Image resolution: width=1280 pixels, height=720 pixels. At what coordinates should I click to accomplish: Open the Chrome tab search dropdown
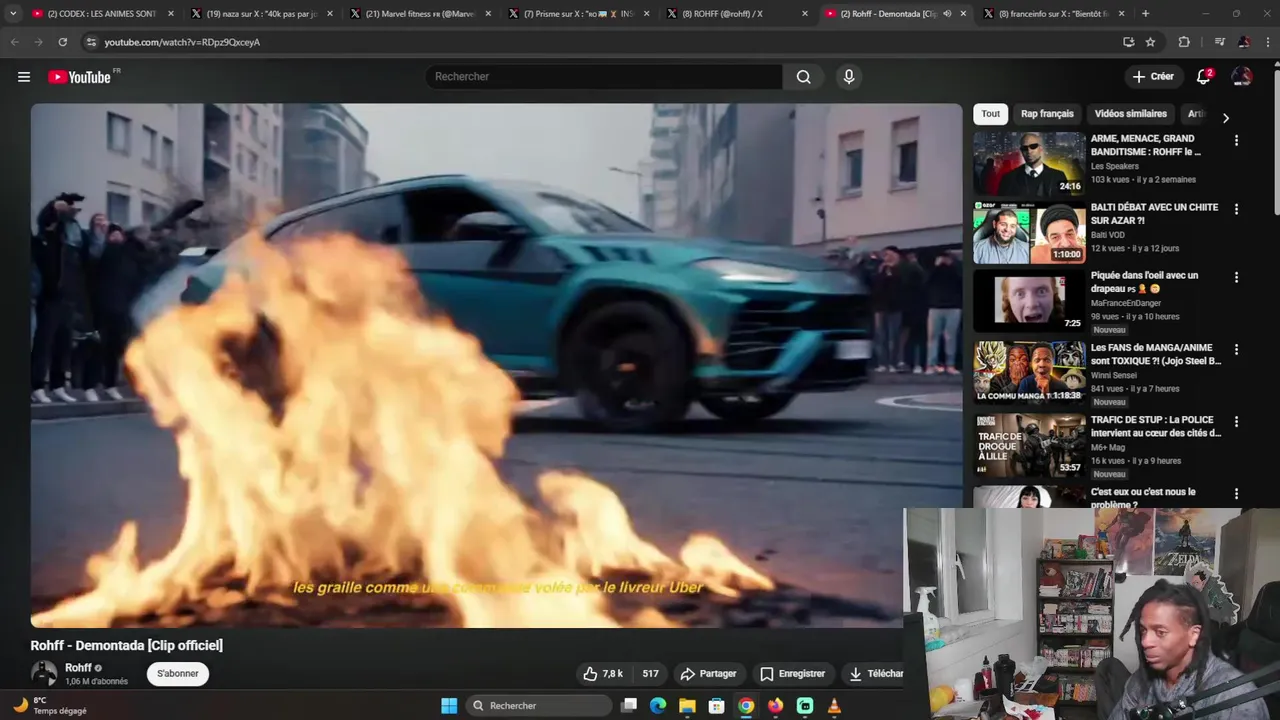[13, 14]
